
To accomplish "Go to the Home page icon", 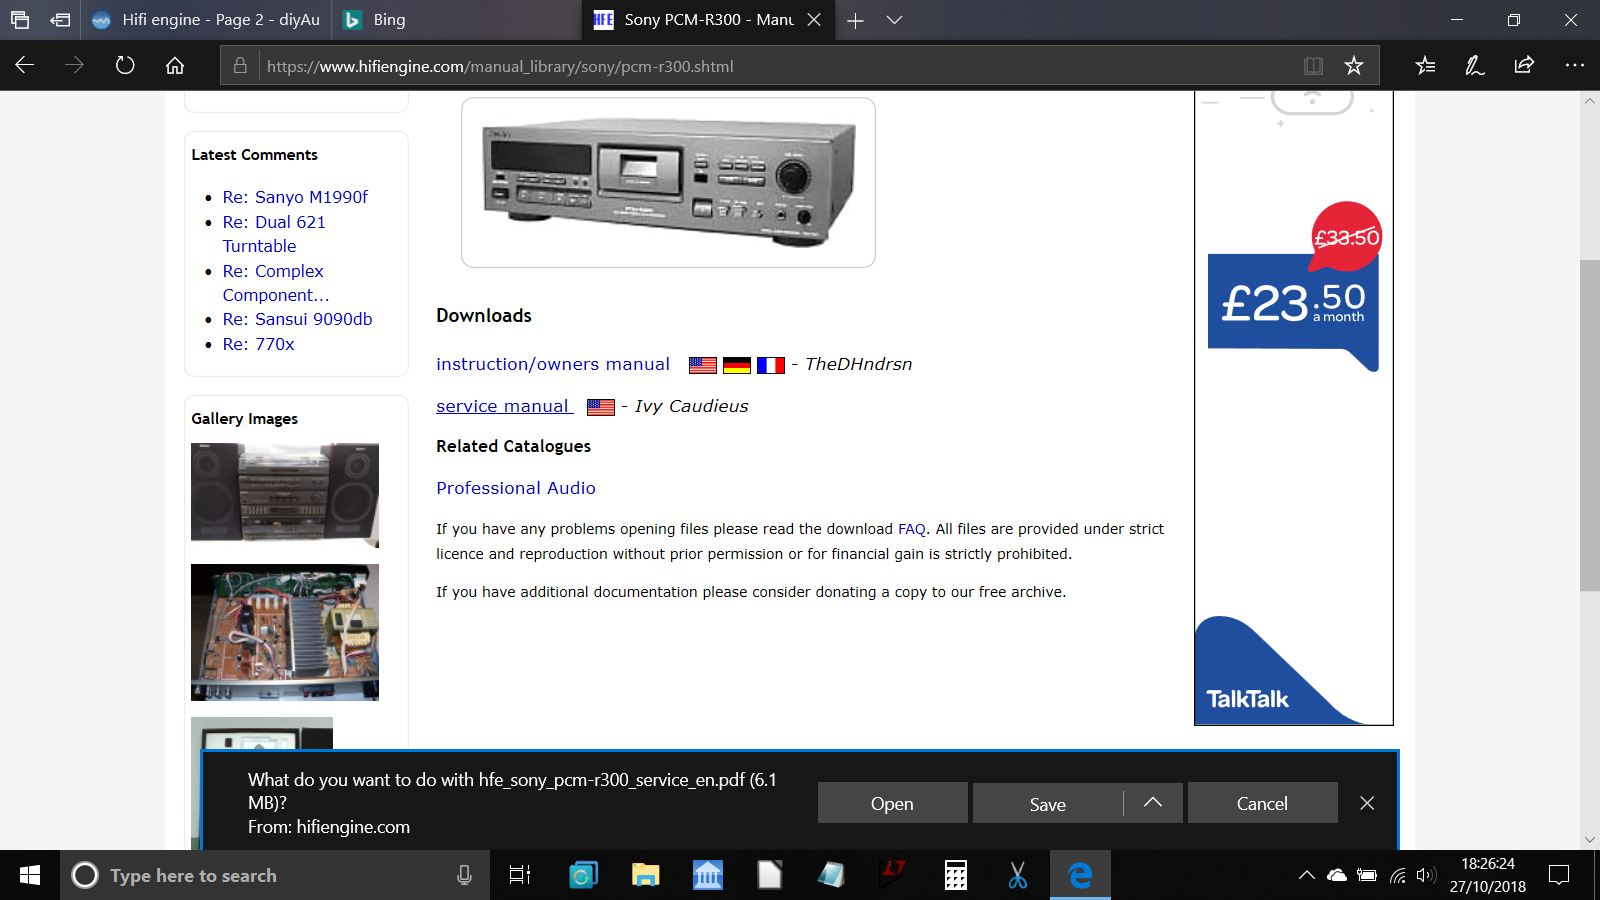I will coord(175,66).
